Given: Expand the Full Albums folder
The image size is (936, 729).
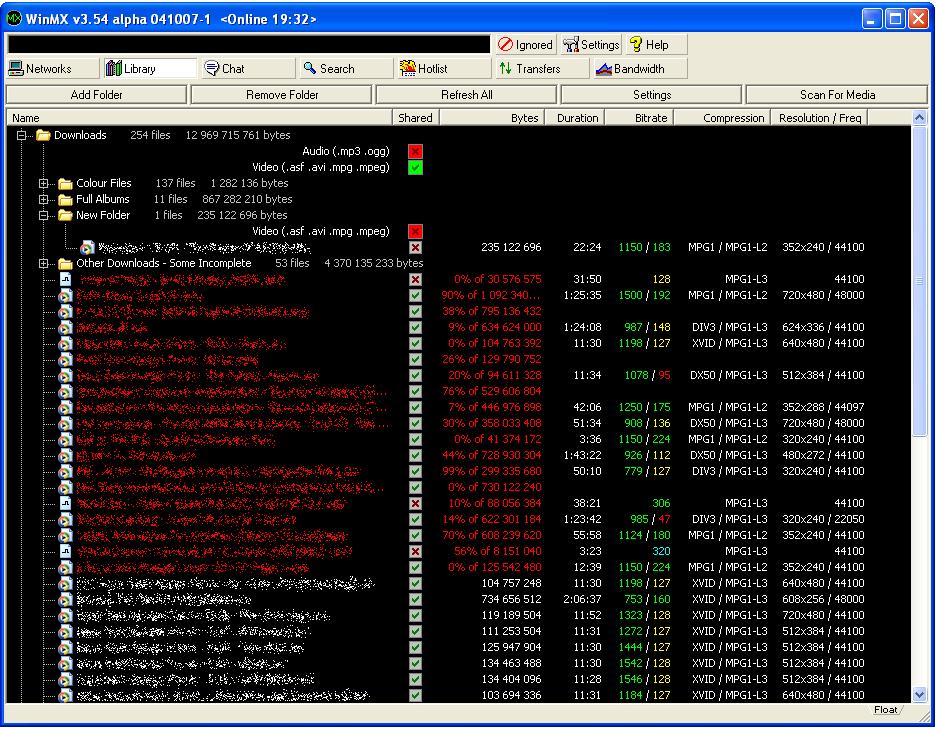Looking at the screenshot, I should click(44, 199).
